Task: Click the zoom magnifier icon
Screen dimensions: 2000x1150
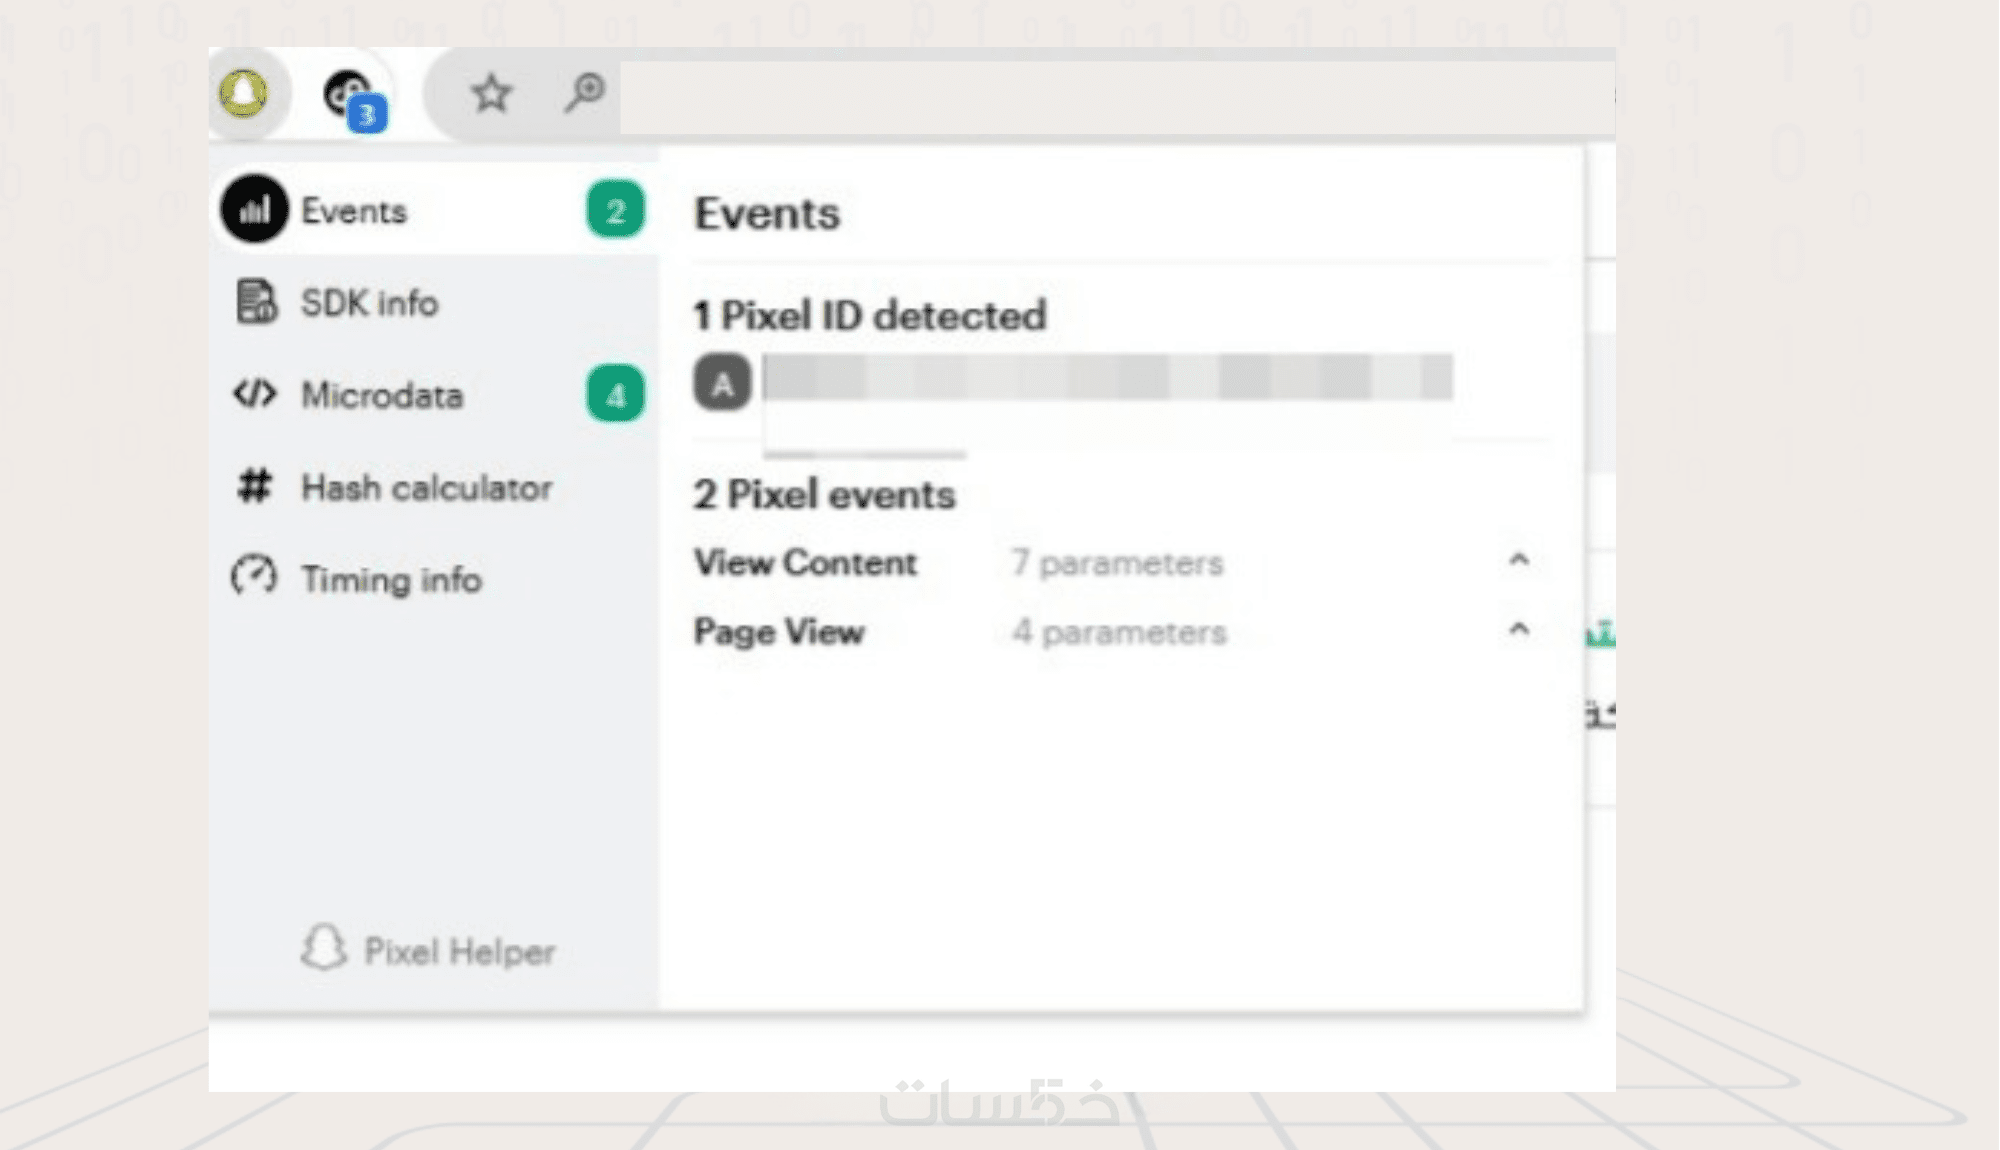Action: coord(584,93)
